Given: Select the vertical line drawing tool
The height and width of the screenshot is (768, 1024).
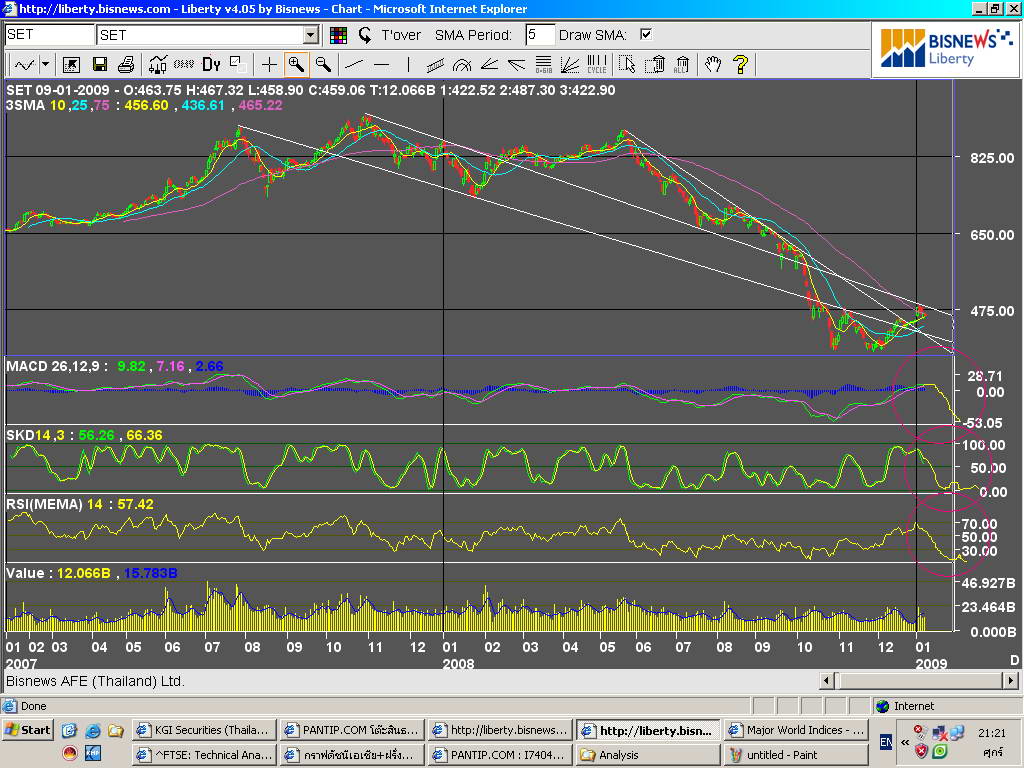Looking at the screenshot, I should point(408,64).
